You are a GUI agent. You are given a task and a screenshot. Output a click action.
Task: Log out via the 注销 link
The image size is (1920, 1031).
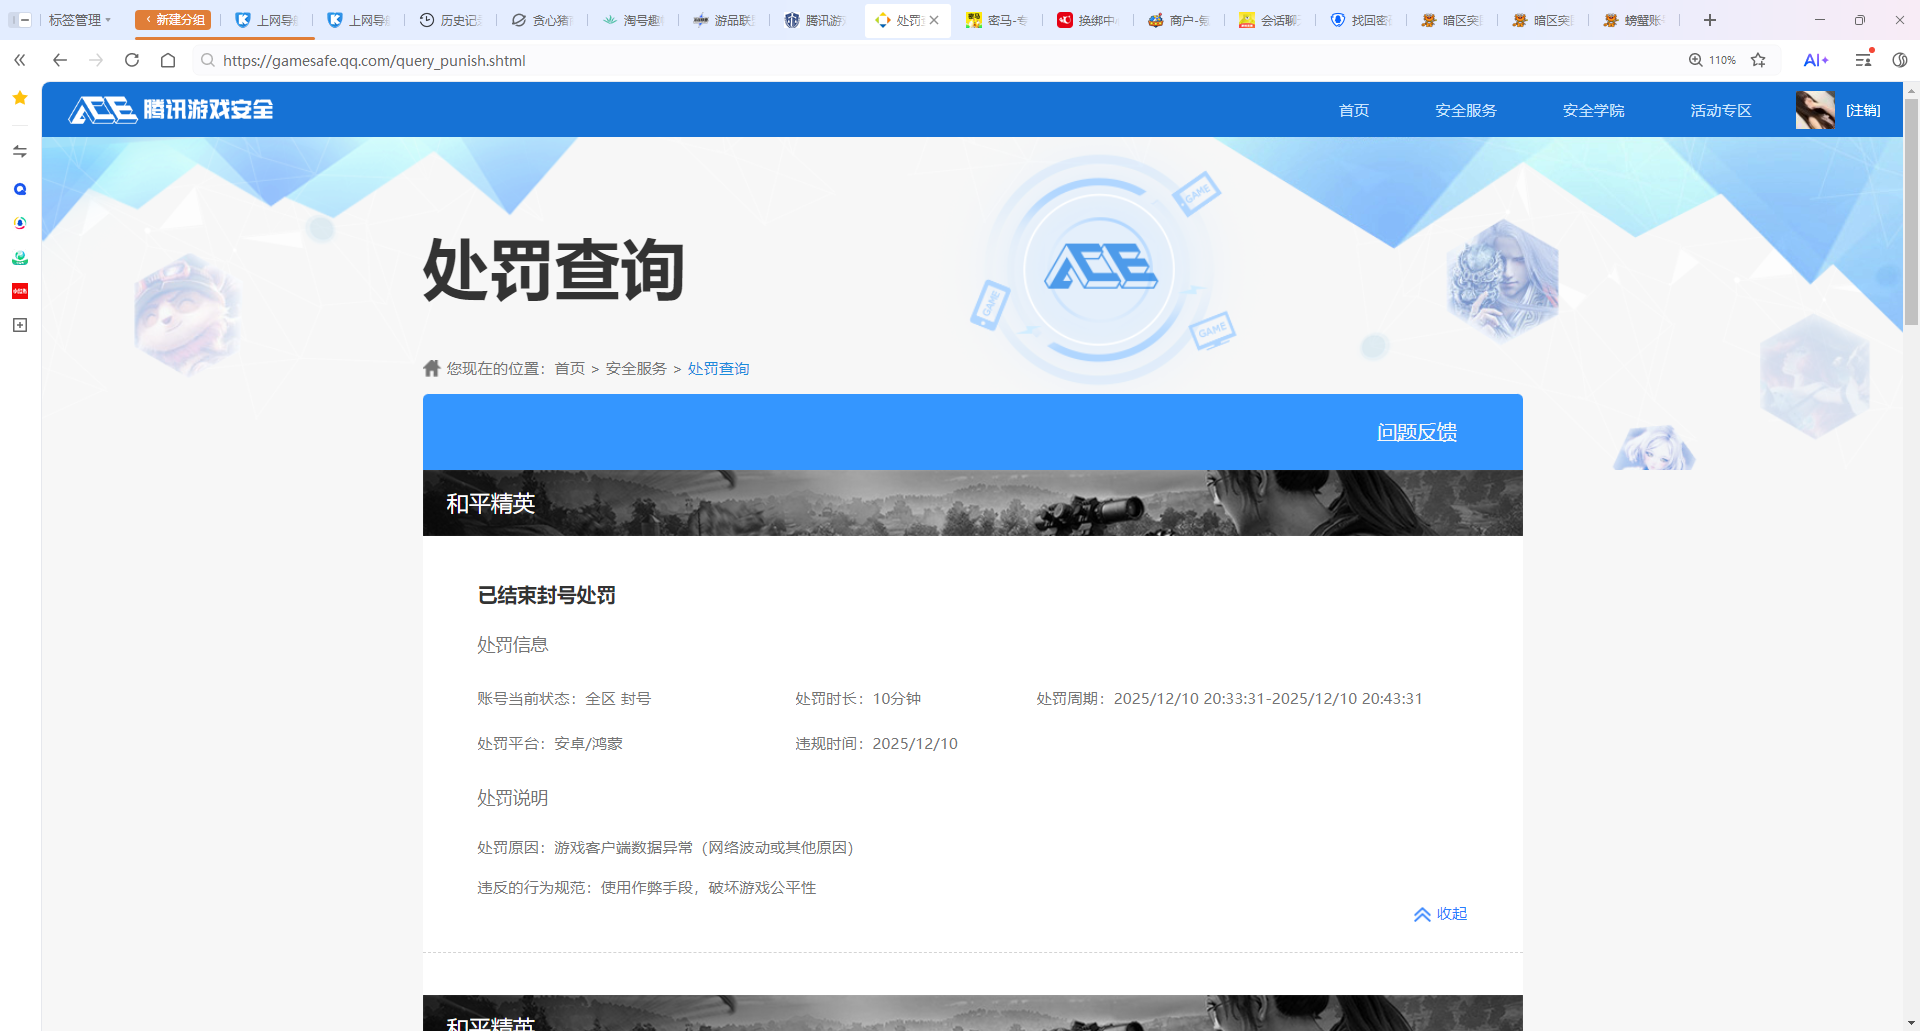pyautogui.click(x=1863, y=110)
